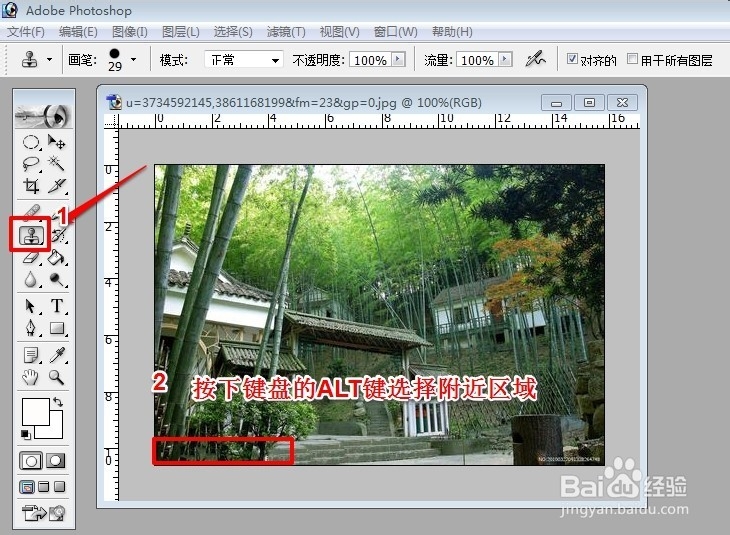Click the swap foreground/background colors arrow

point(58,401)
